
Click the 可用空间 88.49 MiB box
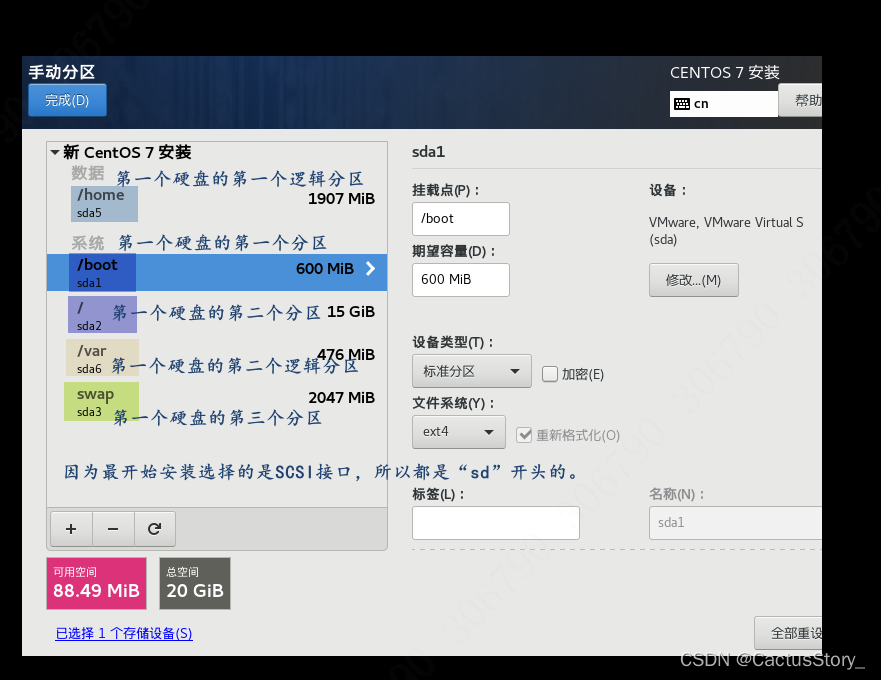click(x=96, y=583)
